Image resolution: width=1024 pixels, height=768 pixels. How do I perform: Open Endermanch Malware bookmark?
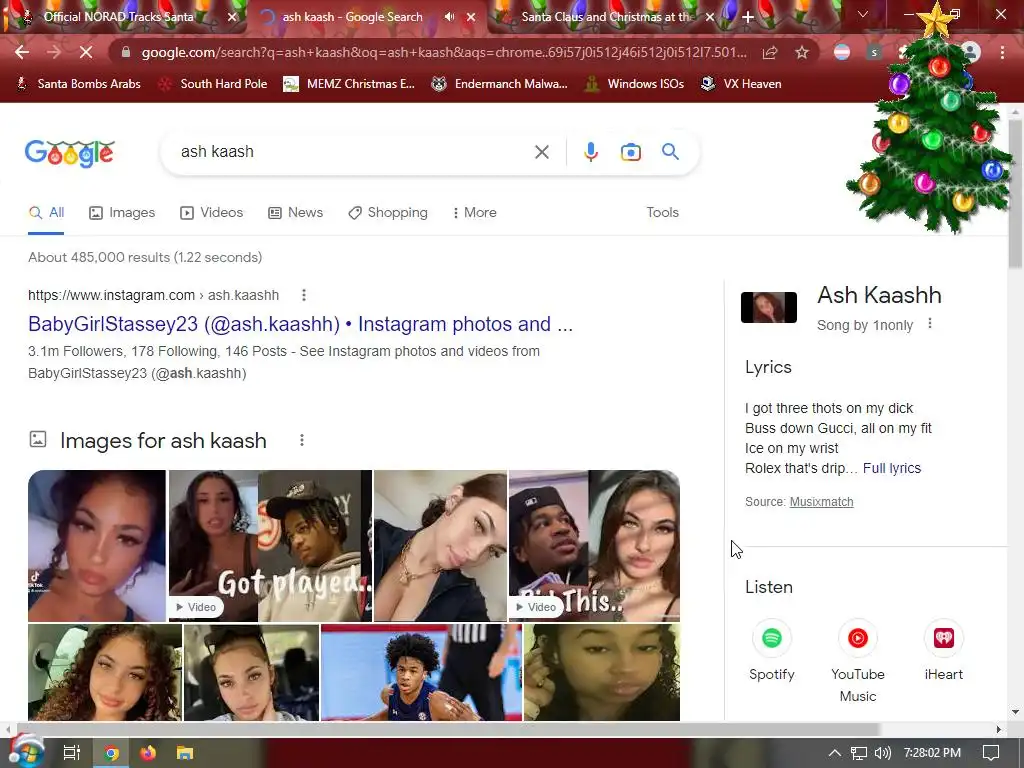tap(500, 84)
